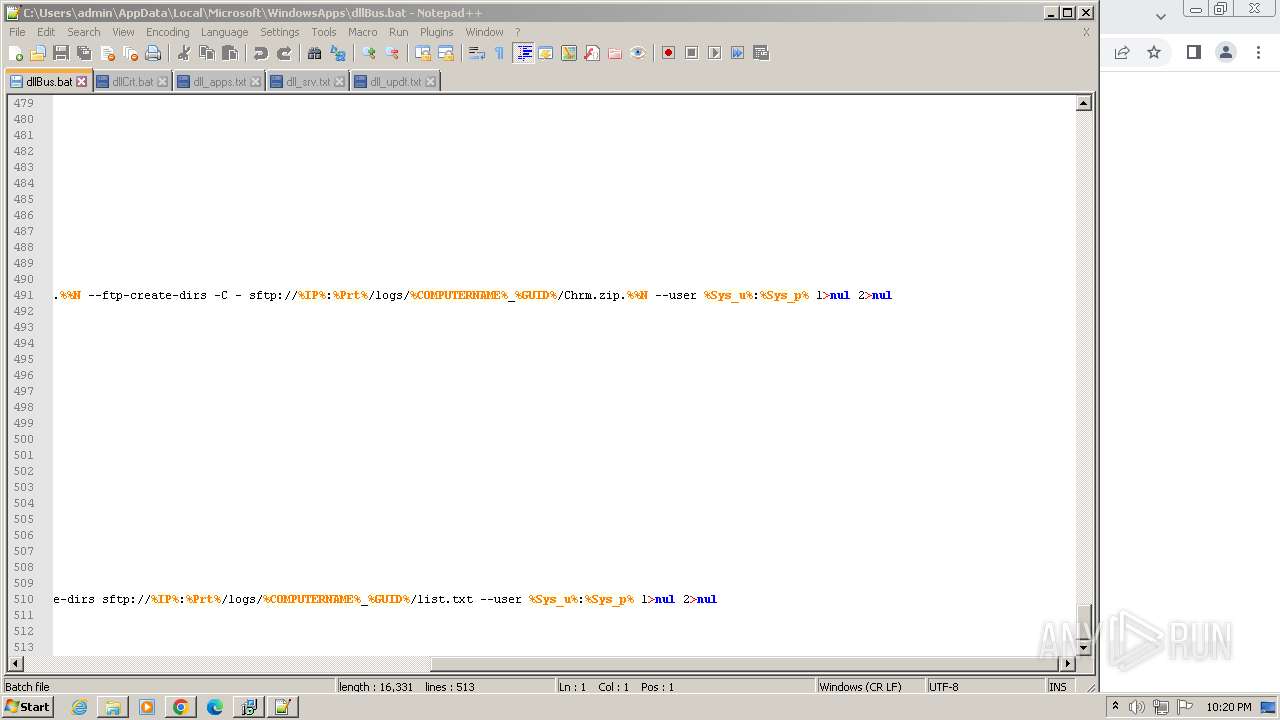Open the Encoding menu
1280x720 pixels.
[167, 32]
